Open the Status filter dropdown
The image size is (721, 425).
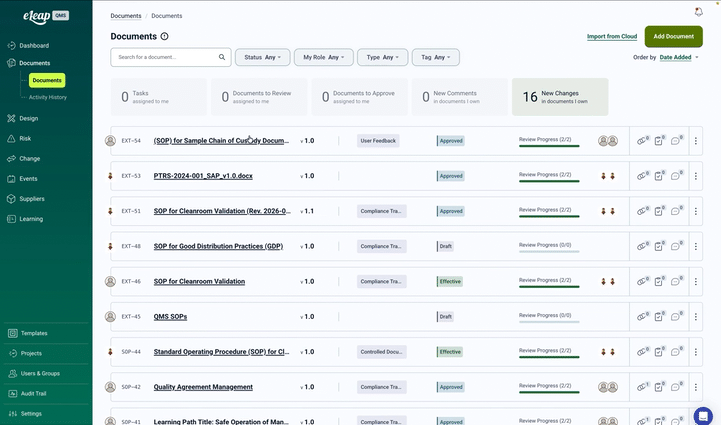[x=262, y=57]
